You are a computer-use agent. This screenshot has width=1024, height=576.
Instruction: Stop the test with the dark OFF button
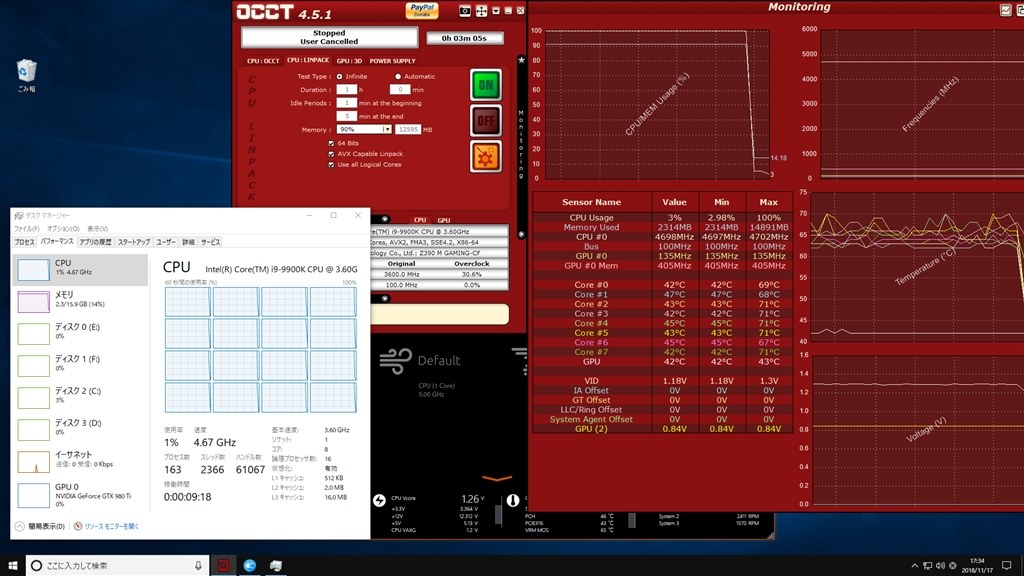[486, 121]
